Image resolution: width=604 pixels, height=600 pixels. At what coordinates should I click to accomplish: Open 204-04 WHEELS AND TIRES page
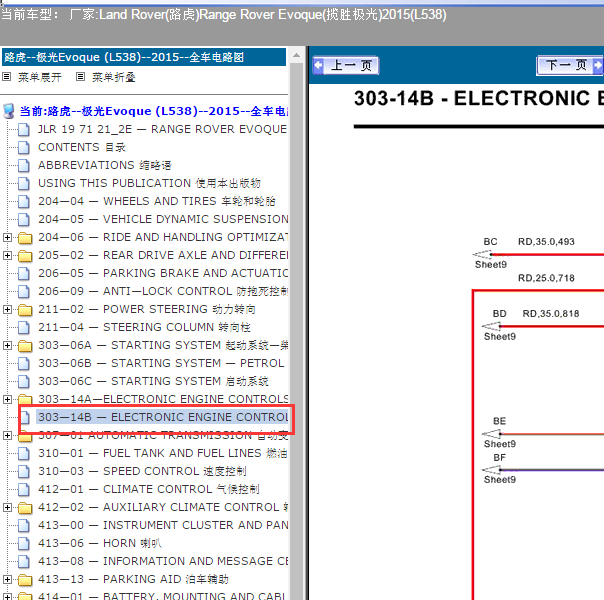tap(157, 201)
